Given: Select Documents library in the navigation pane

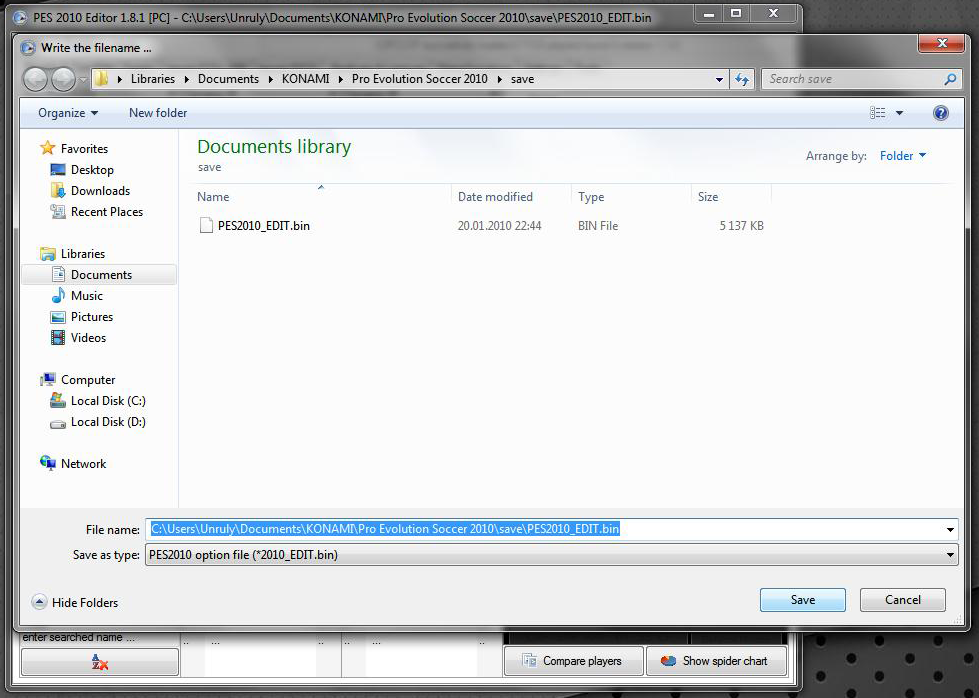Looking at the screenshot, I should click(x=101, y=275).
